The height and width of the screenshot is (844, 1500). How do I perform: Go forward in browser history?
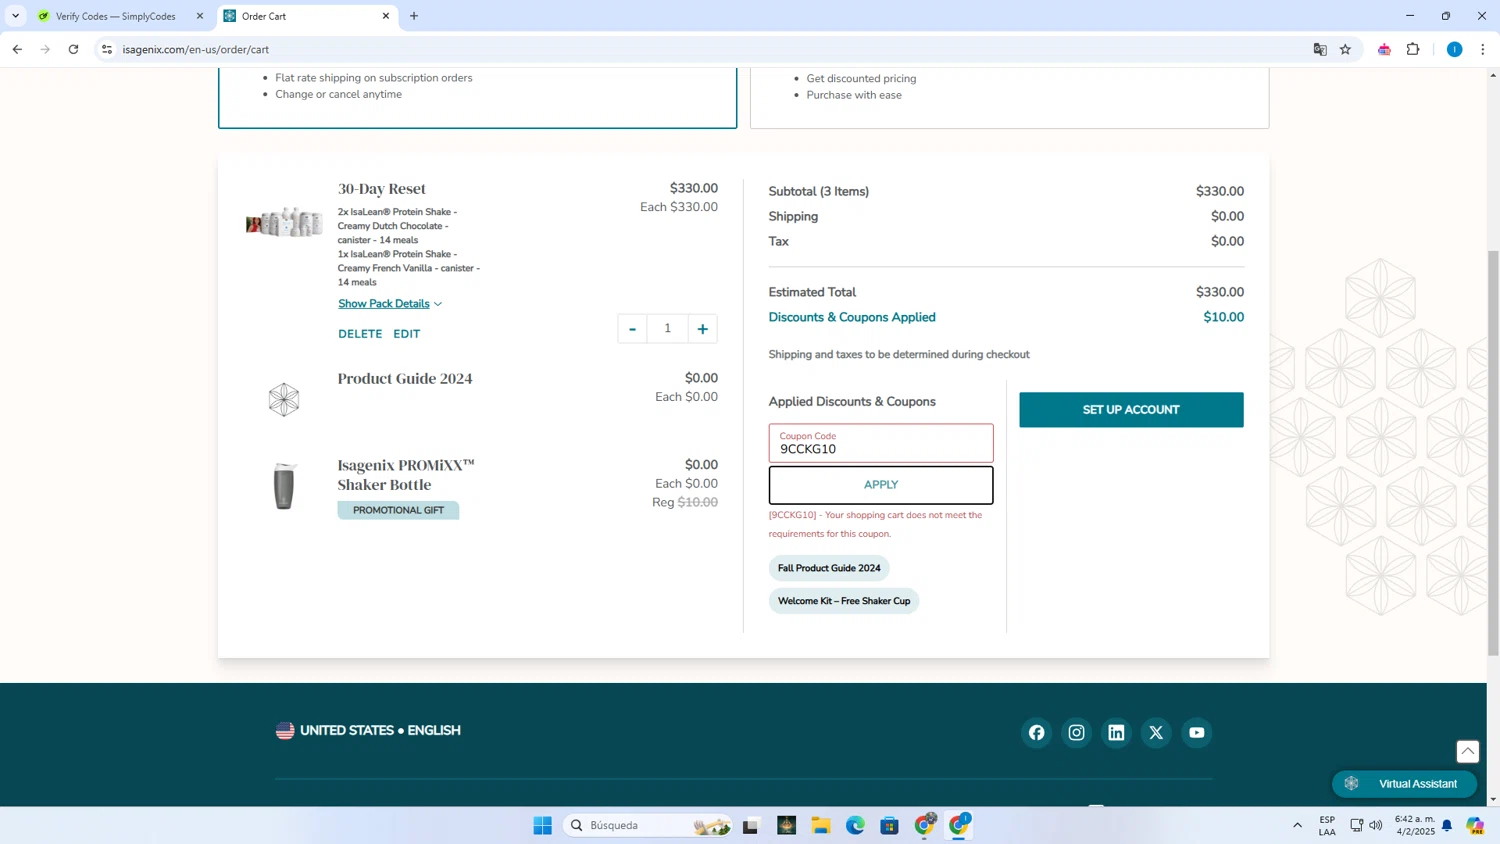pyautogui.click(x=45, y=49)
